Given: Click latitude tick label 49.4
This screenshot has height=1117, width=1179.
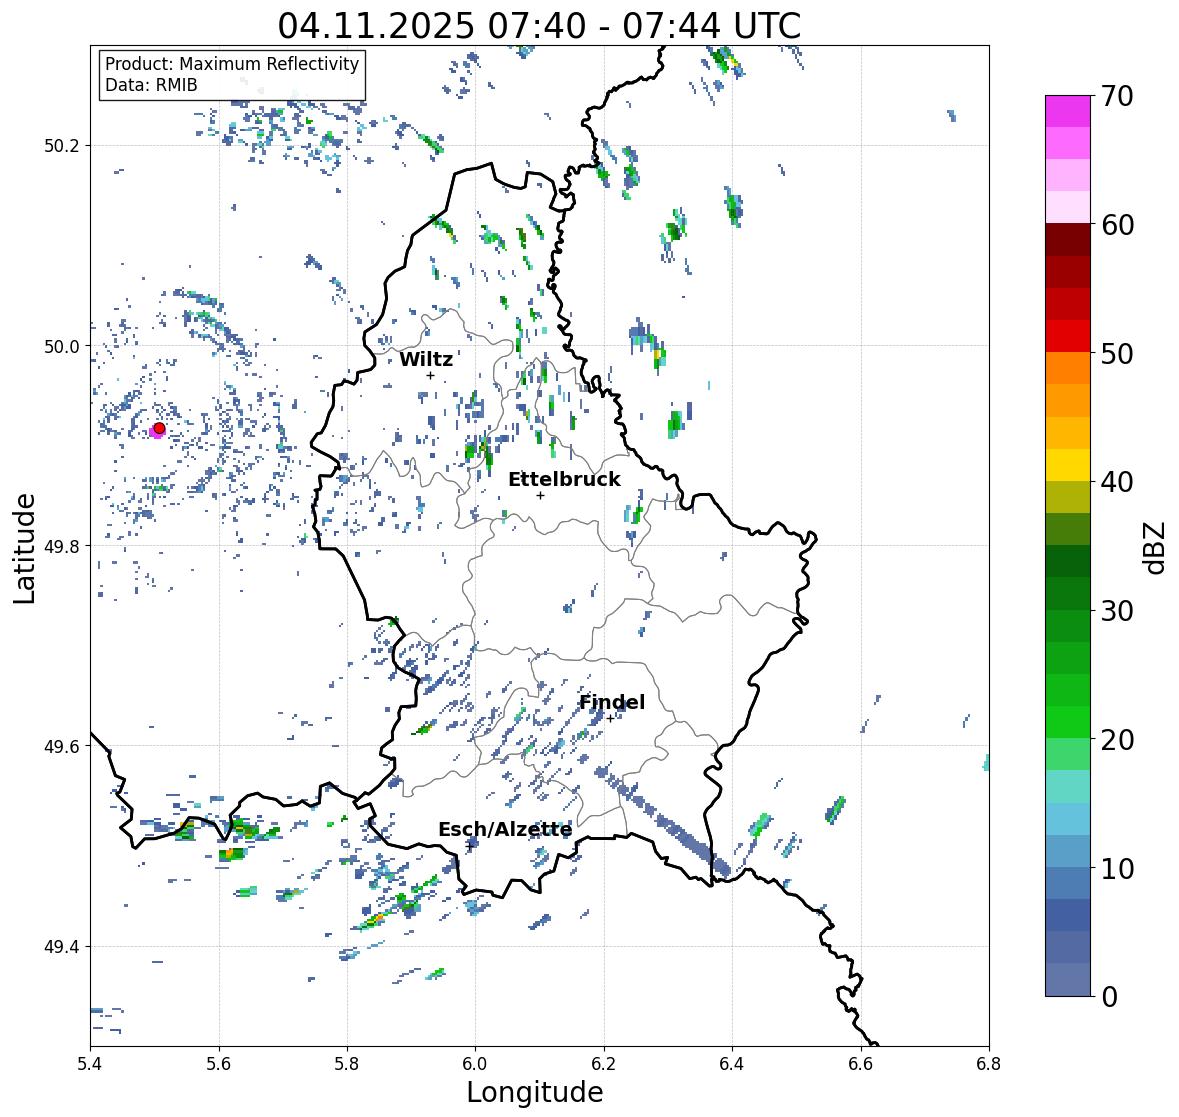Looking at the screenshot, I should pyautogui.click(x=62, y=947).
